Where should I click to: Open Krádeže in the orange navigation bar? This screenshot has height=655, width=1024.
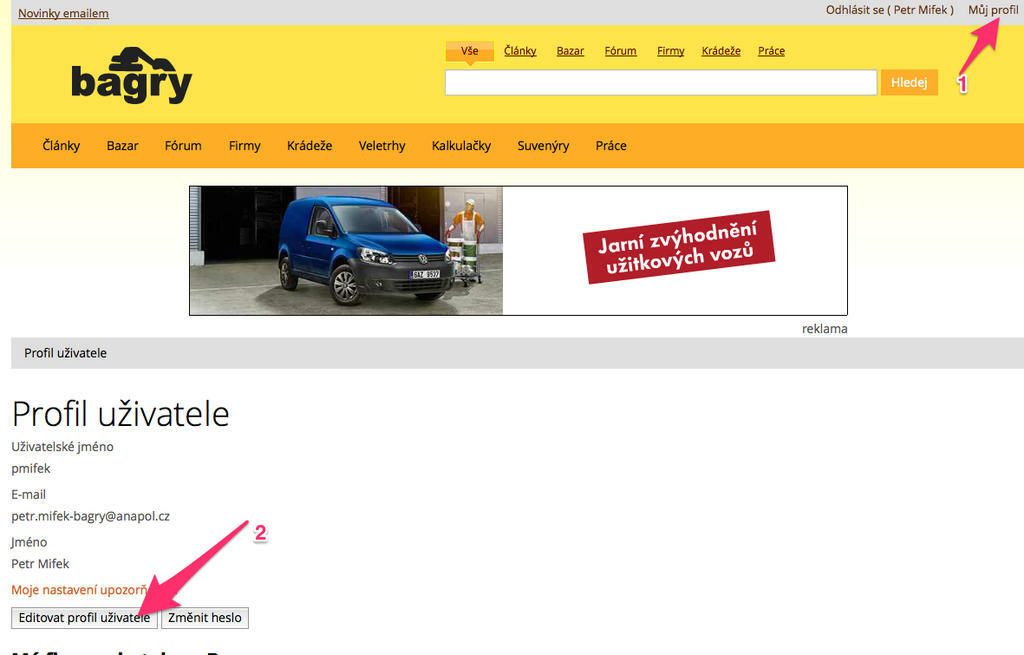point(310,146)
